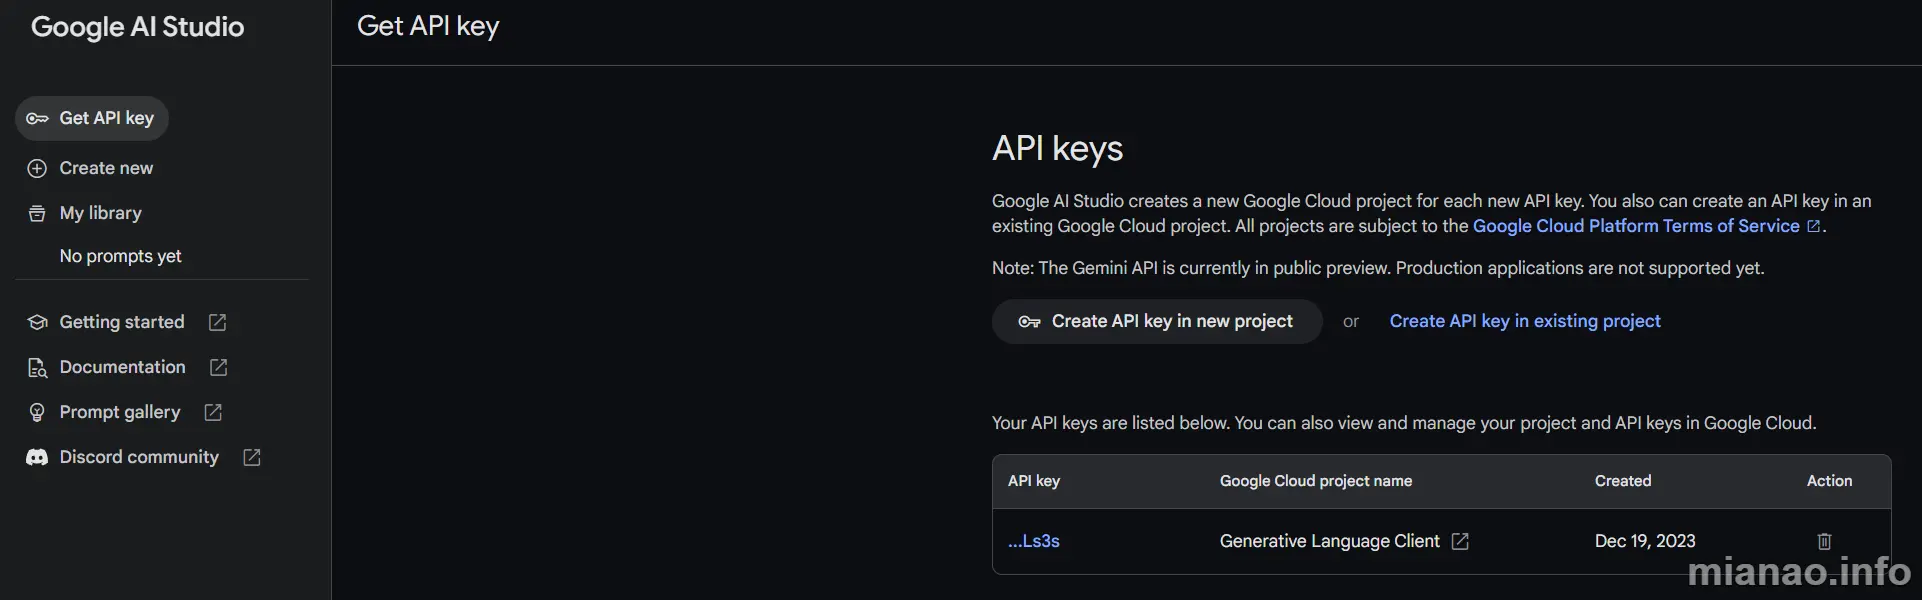The height and width of the screenshot is (600, 1922).
Task: Click the Action column header
Action: click(1829, 481)
